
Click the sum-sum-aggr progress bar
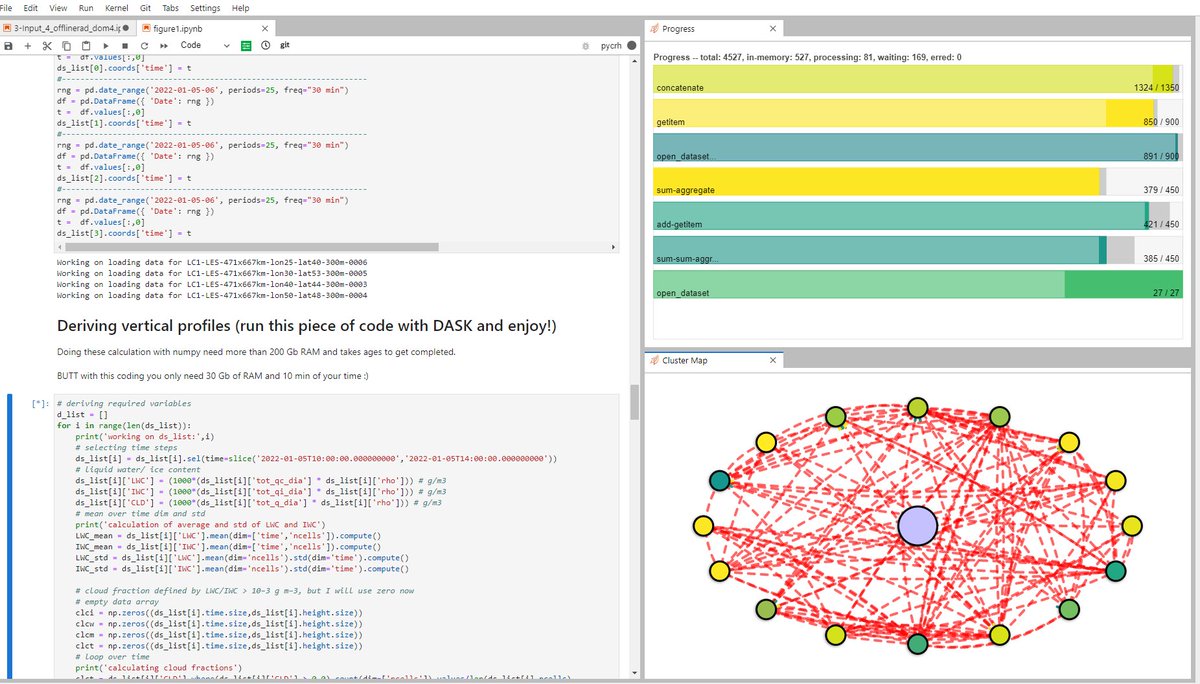point(917,250)
